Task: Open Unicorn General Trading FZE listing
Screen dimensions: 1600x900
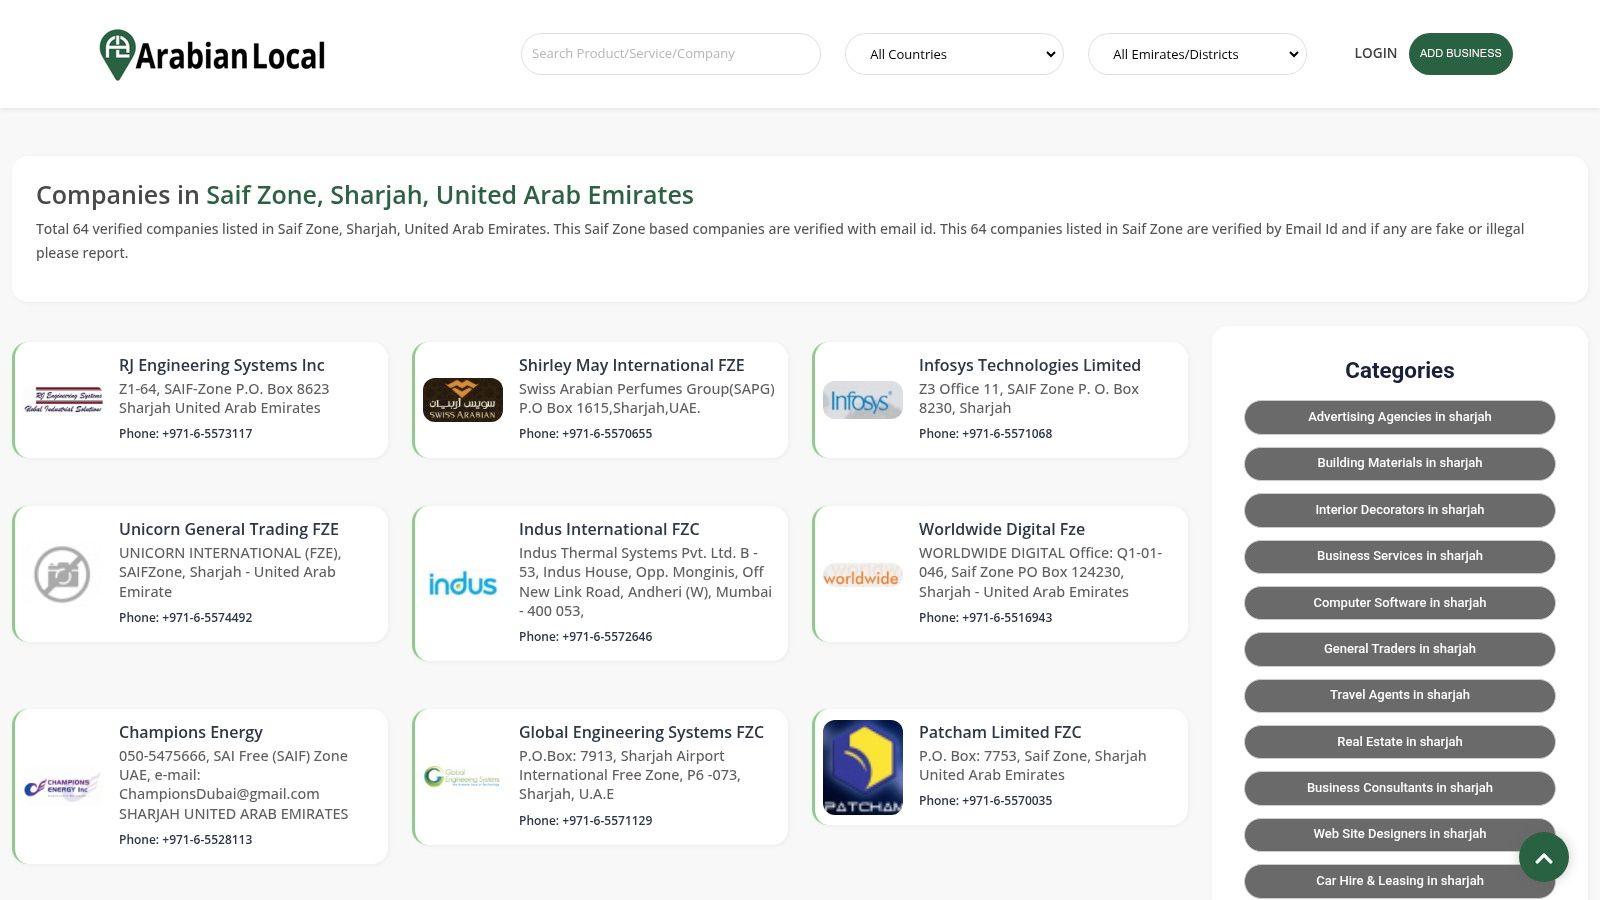Action: [228, 529]
